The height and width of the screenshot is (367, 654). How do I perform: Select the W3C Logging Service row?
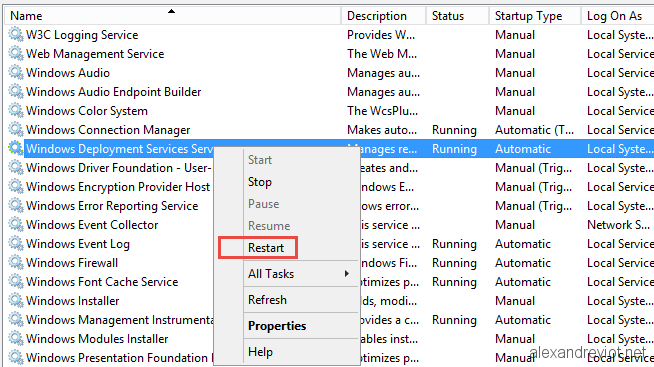(82, 35)
